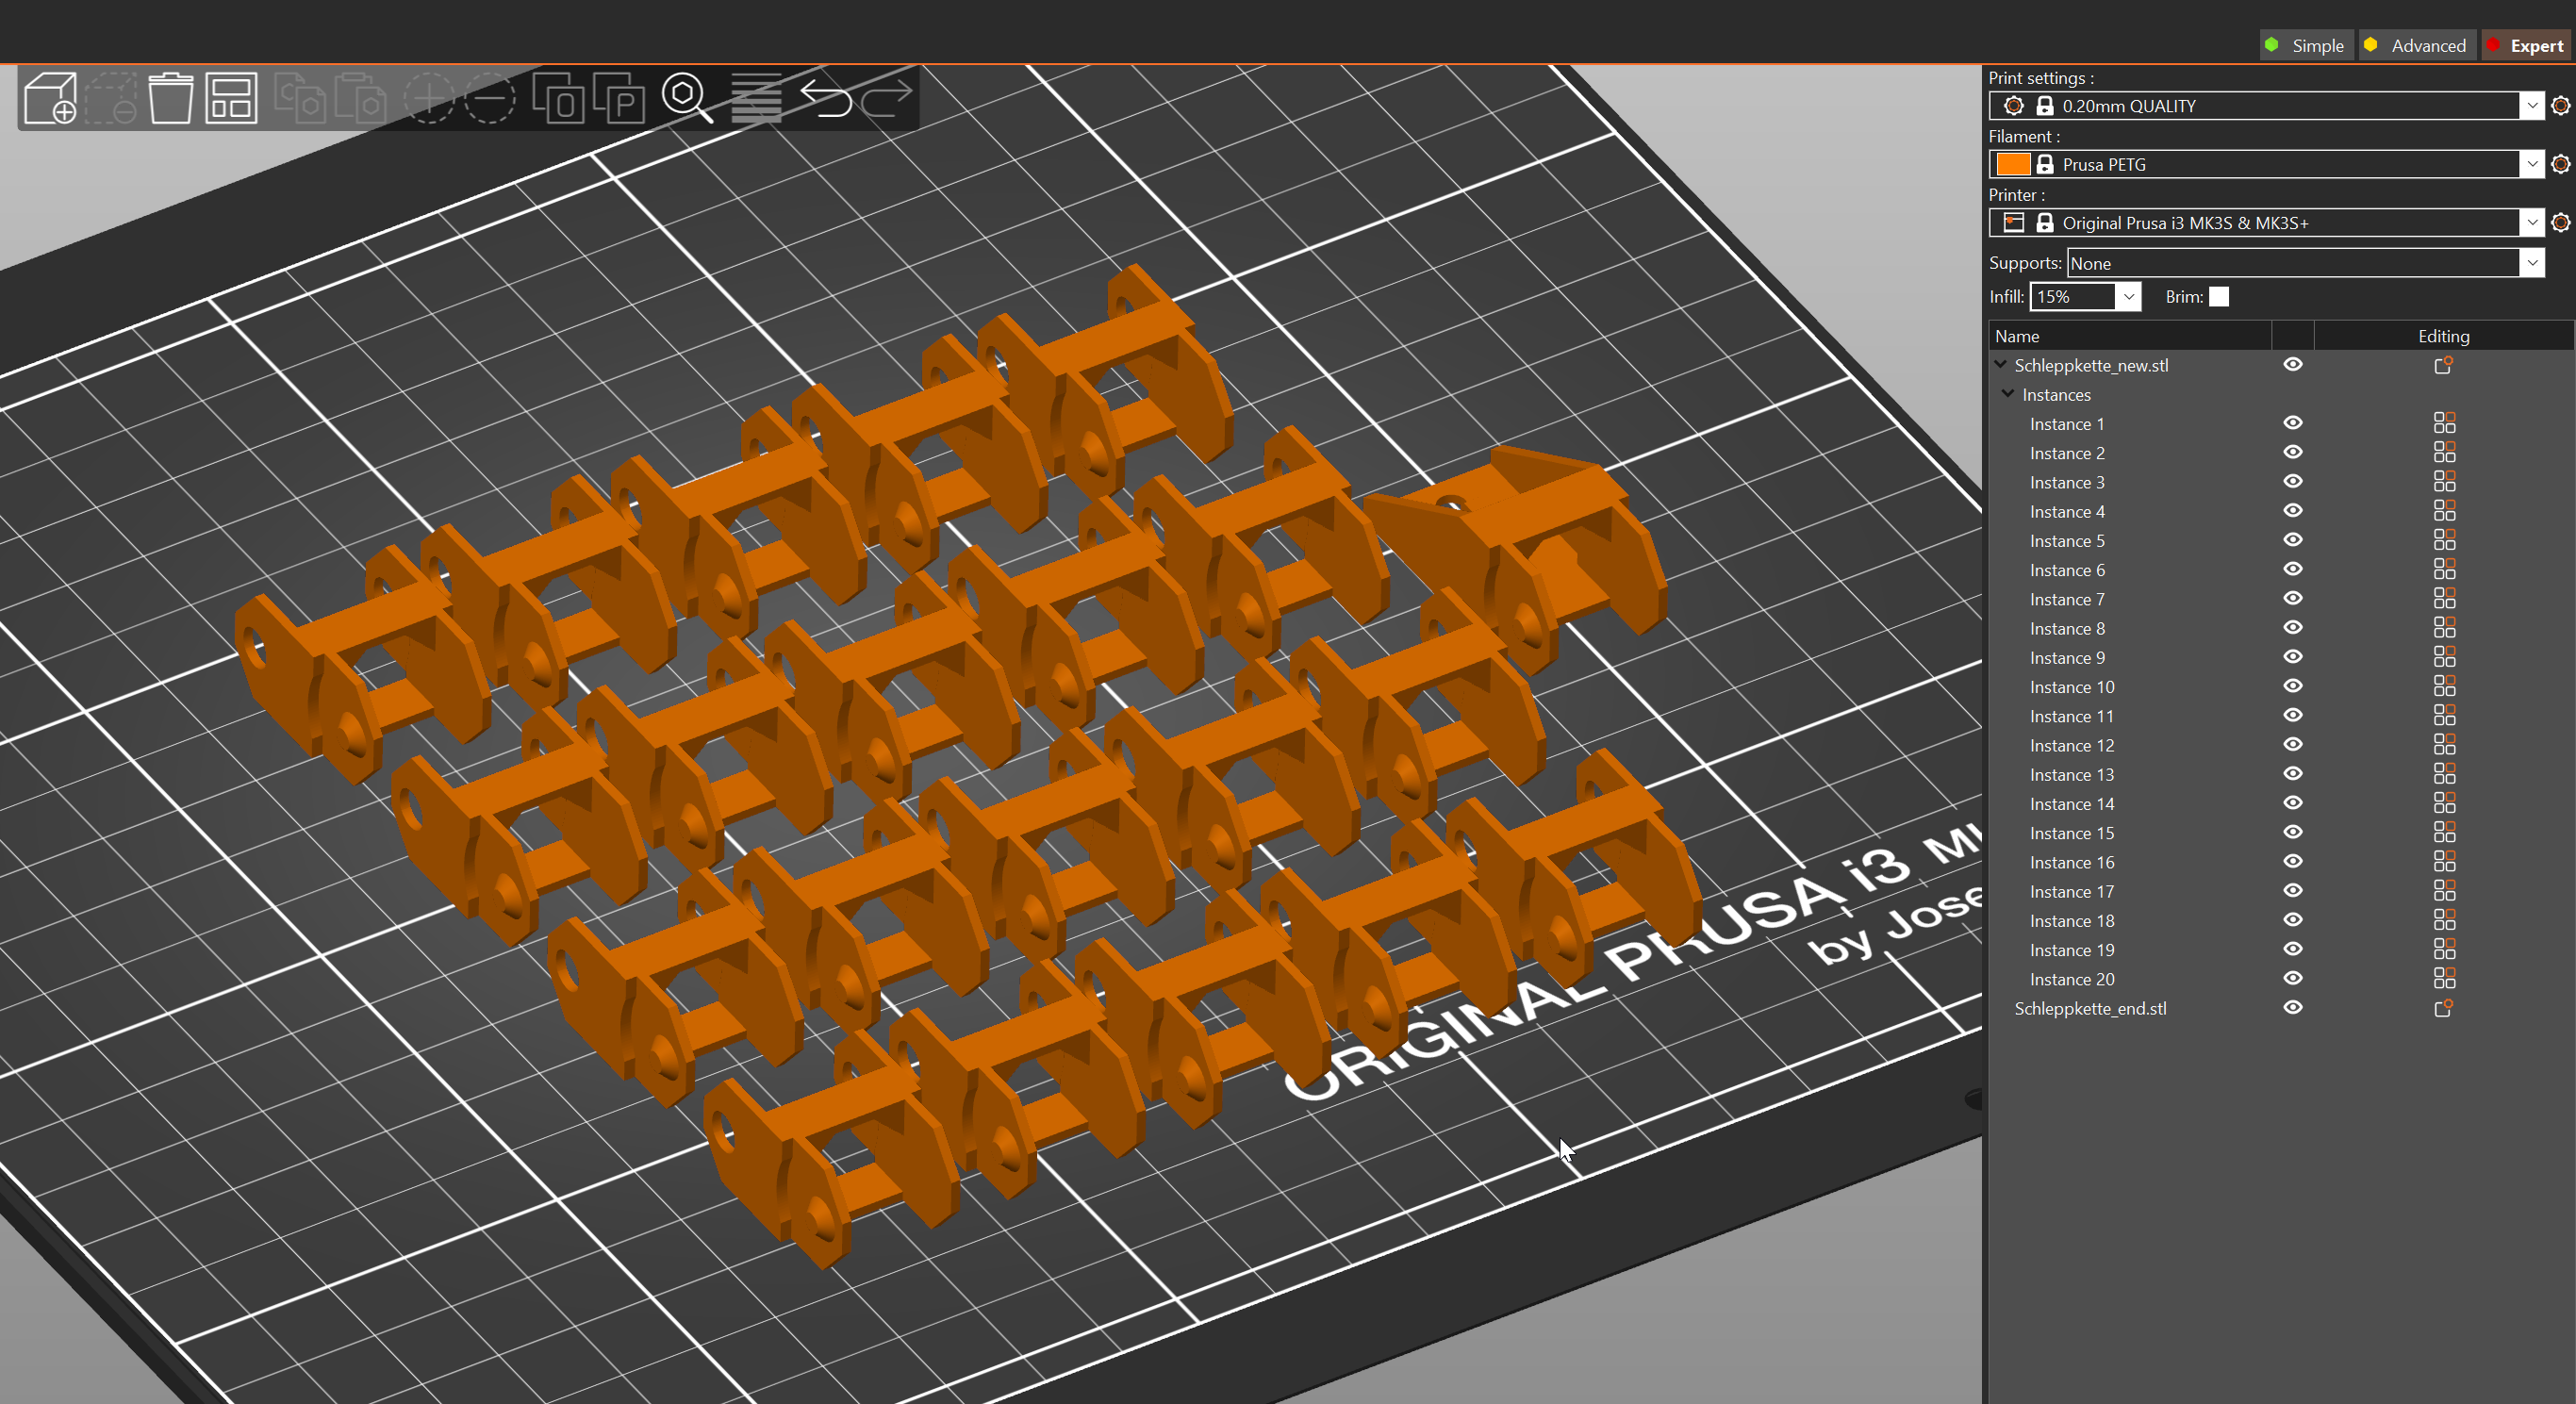The width and height of the screenshot is (2576, 1404).
Task: Hide Instance 5 with its eye icon
Action: coord(2293,540)
